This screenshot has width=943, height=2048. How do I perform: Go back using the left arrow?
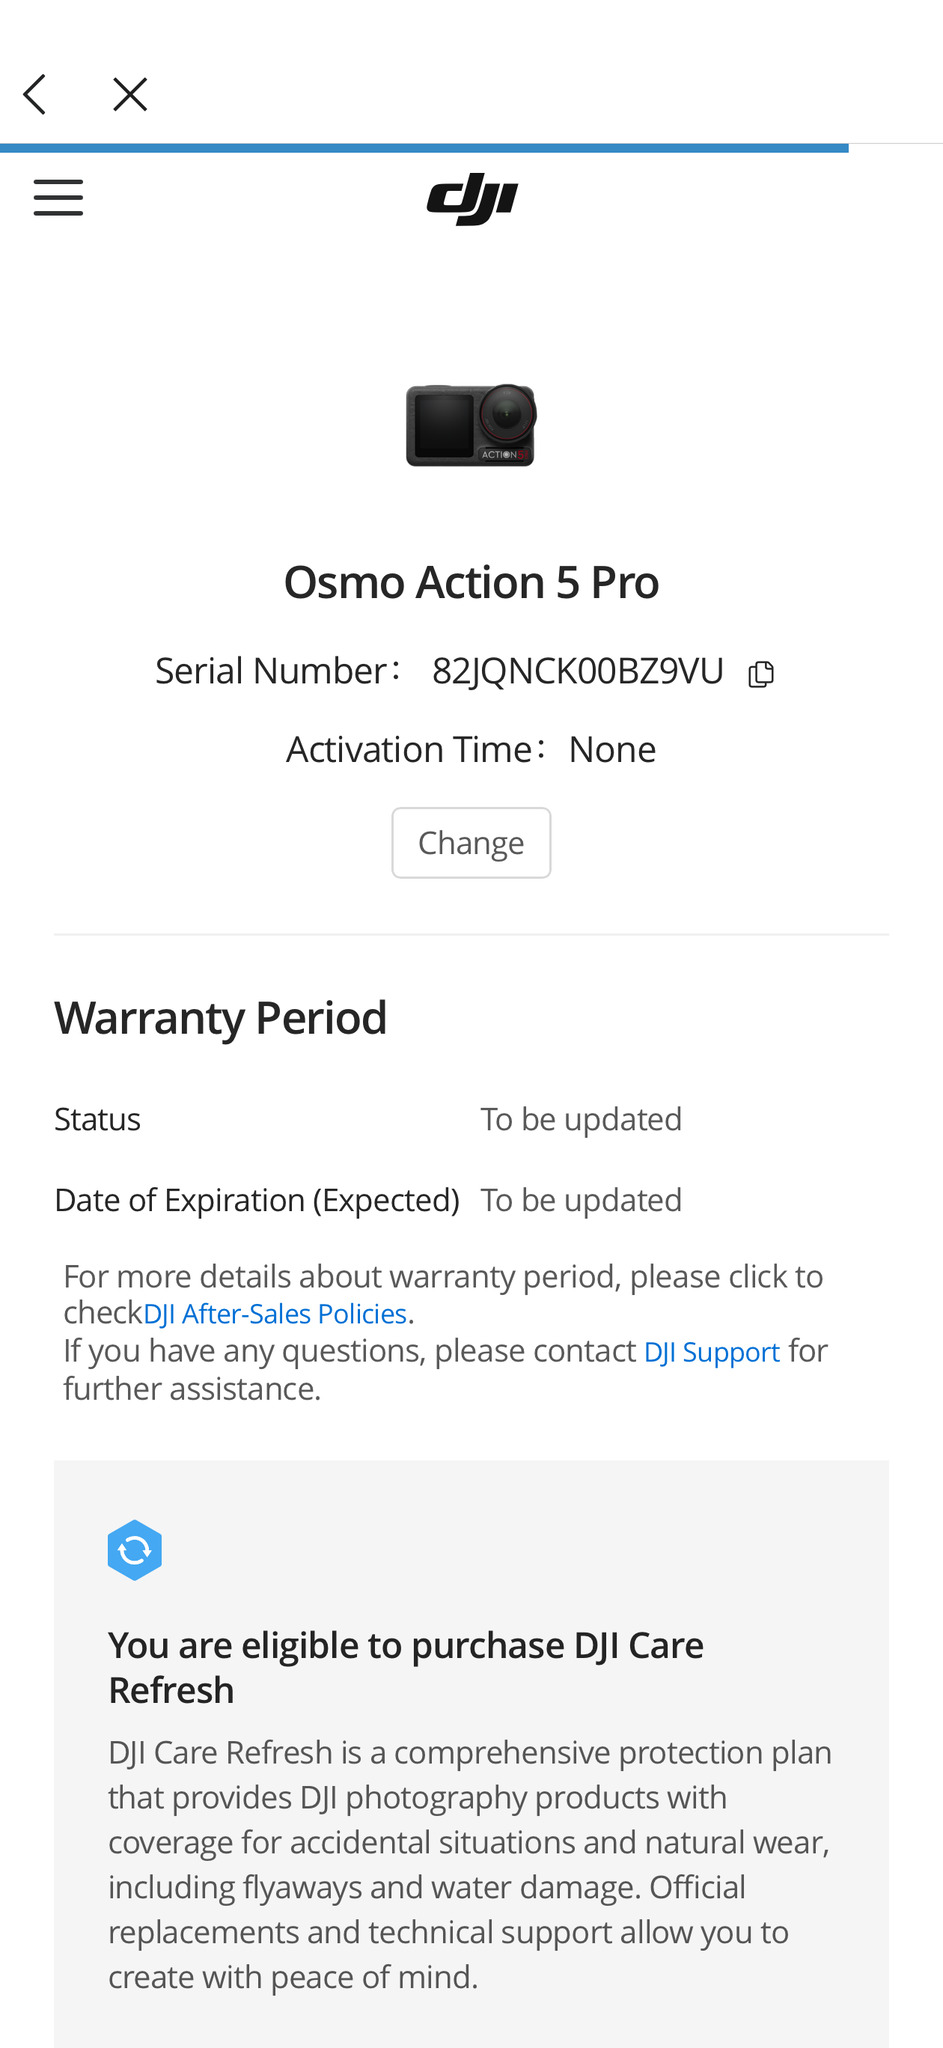click(35, 95)
